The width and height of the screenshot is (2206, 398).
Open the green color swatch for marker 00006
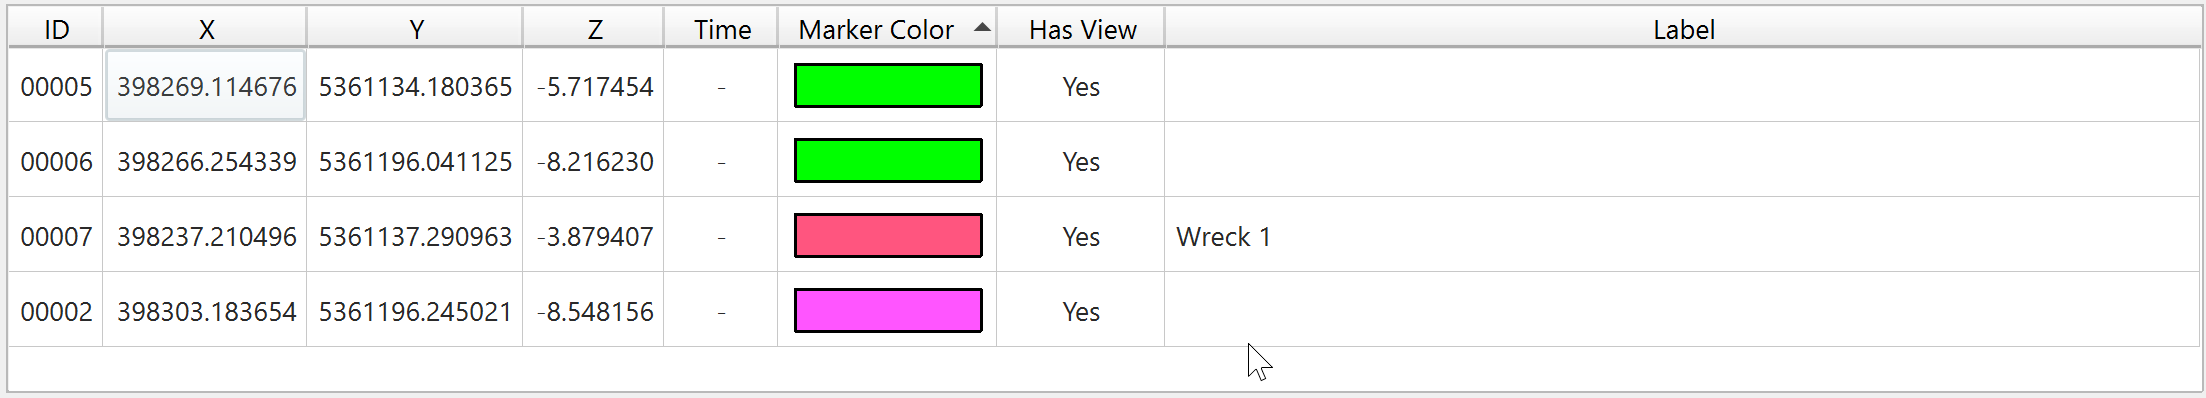point(888,160)
